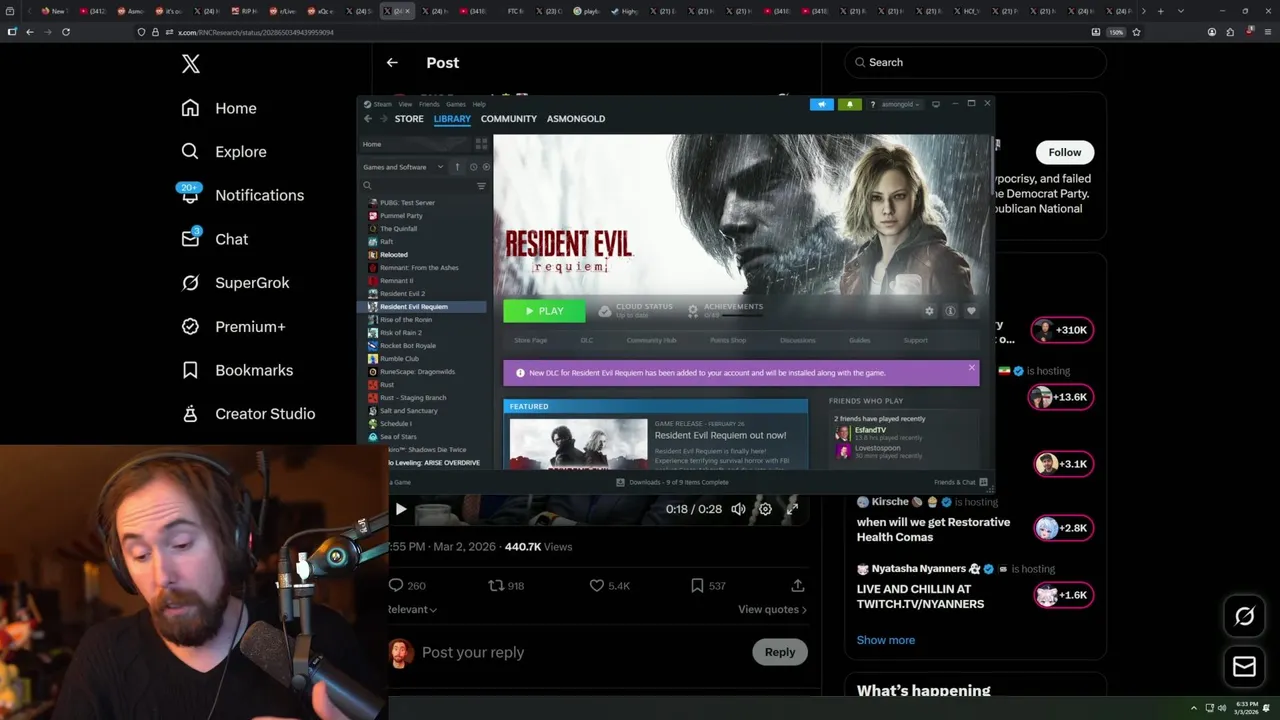The image size is (1280, 720).
Task: Open Premium+ in X sidebar
Action: click(233, 327)
